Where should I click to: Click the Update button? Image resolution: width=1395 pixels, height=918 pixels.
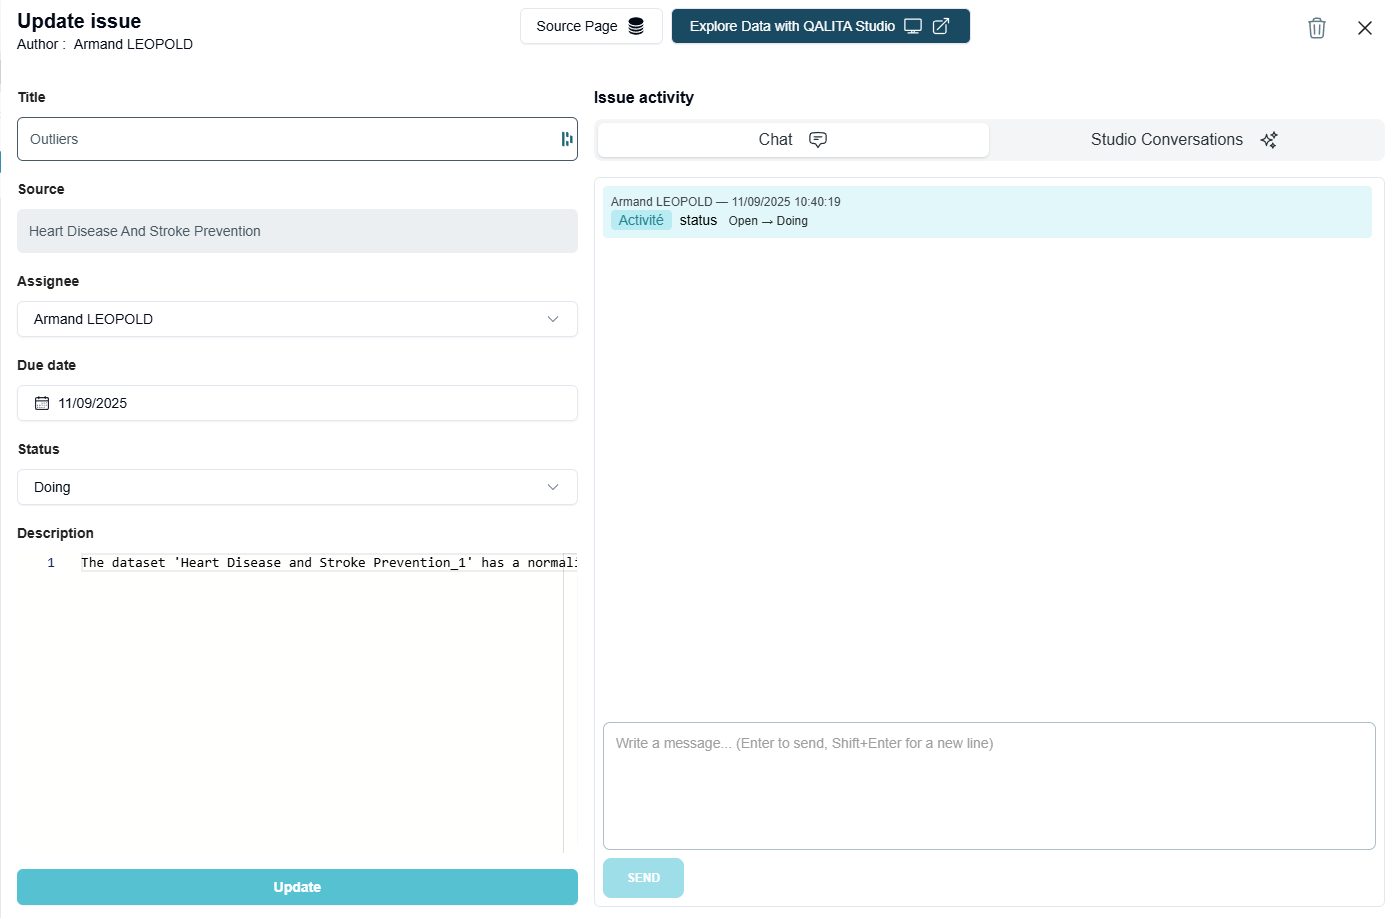(x=297, y=887)
